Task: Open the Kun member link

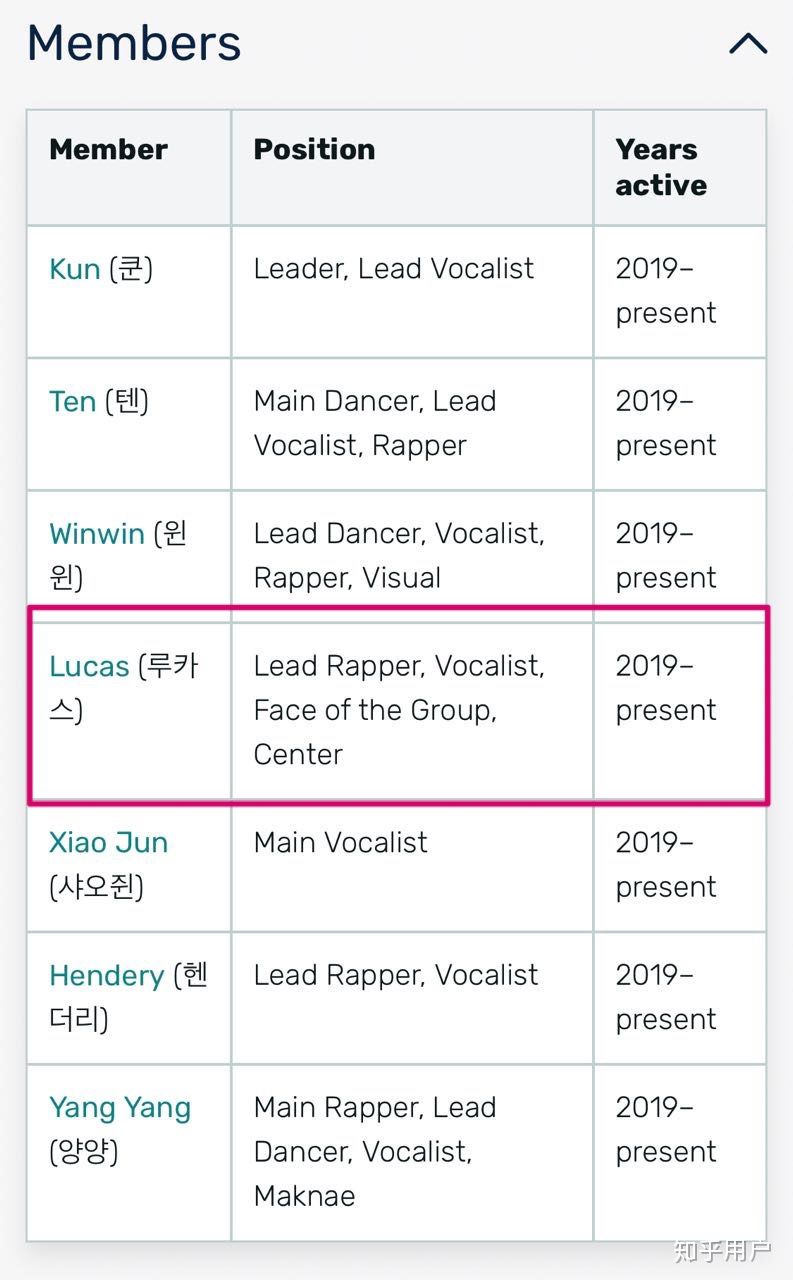Action: click(x=75, y=269)
